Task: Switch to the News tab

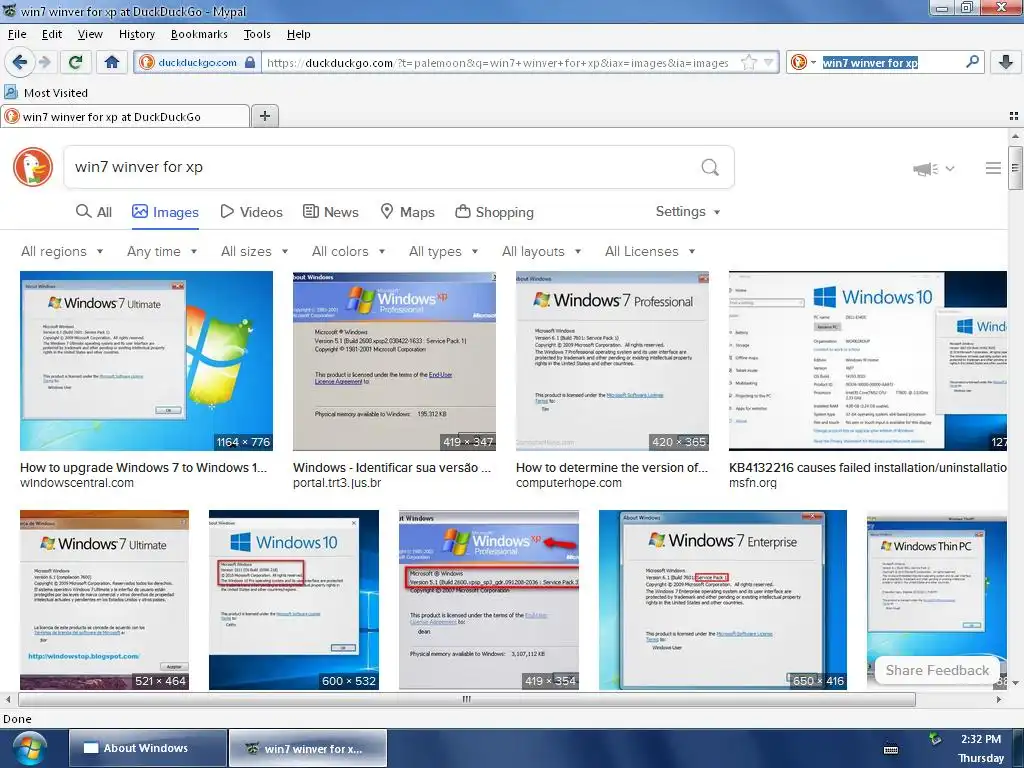Action: tap(330, 212)
